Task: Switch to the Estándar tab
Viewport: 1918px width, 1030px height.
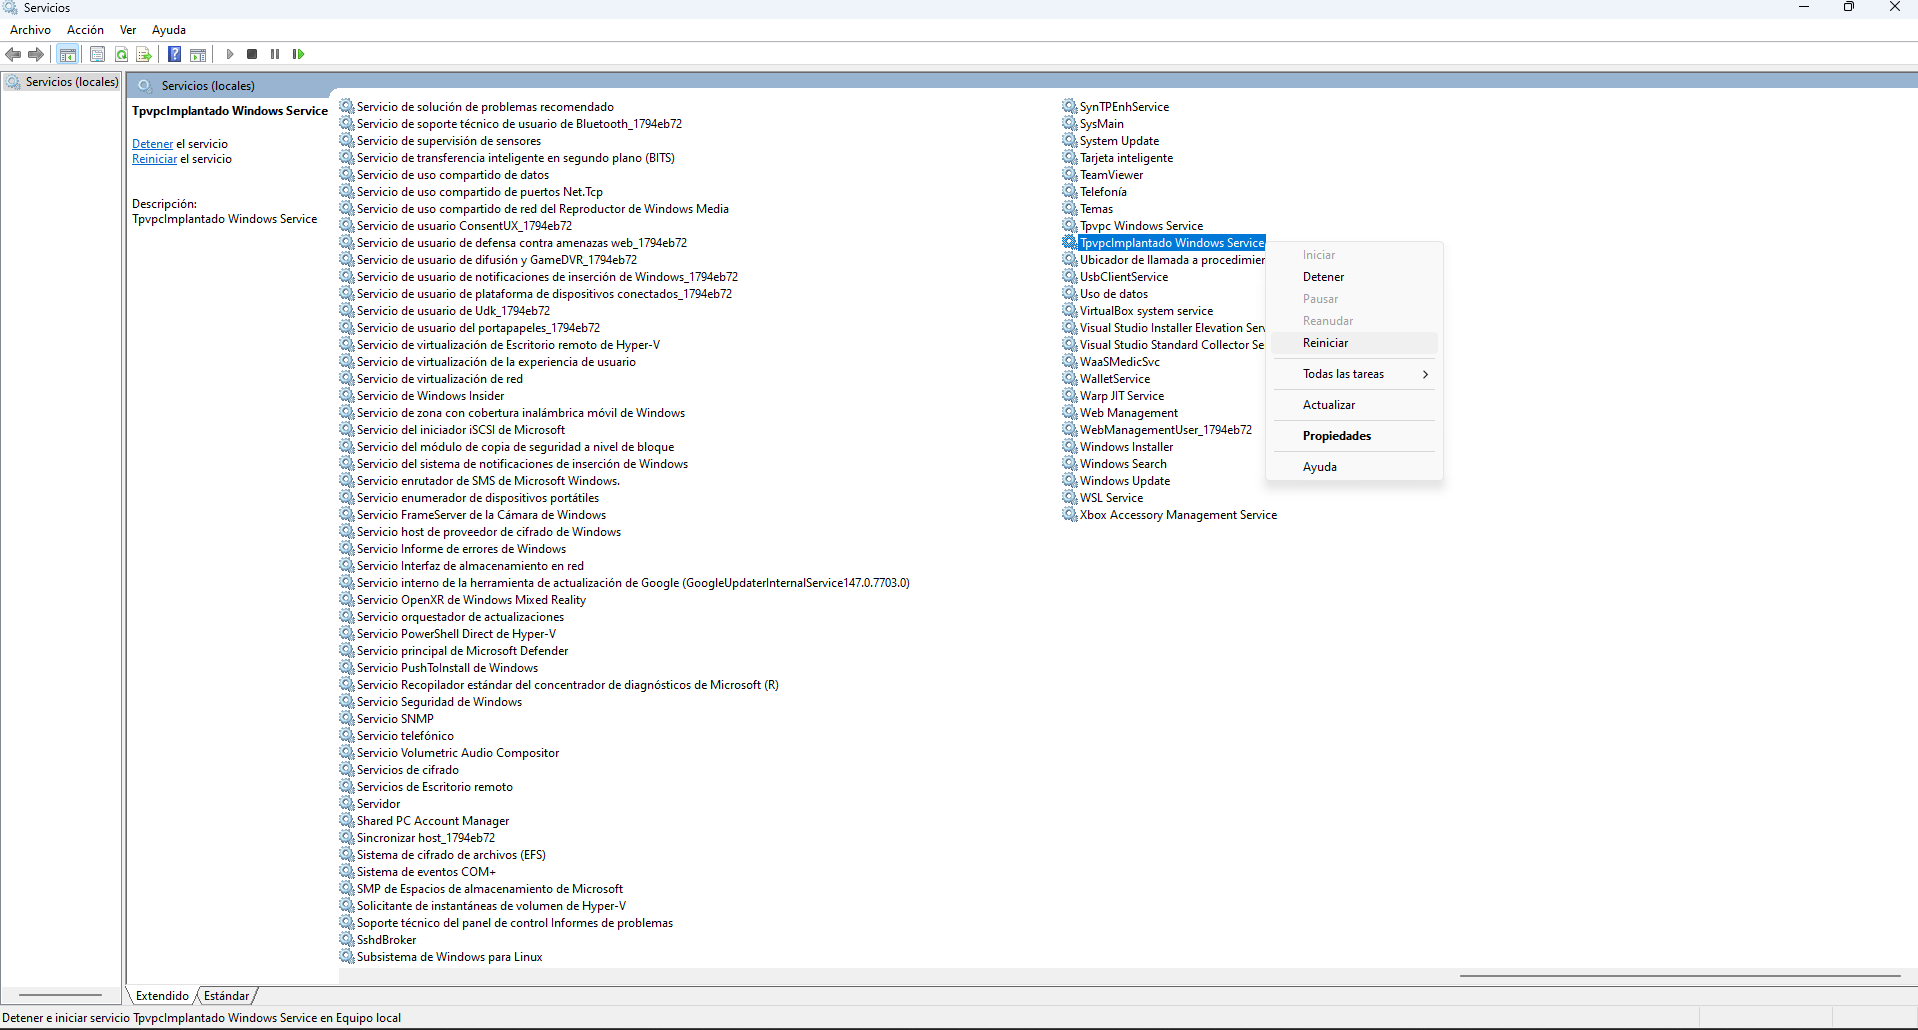Action: point(226,996)
